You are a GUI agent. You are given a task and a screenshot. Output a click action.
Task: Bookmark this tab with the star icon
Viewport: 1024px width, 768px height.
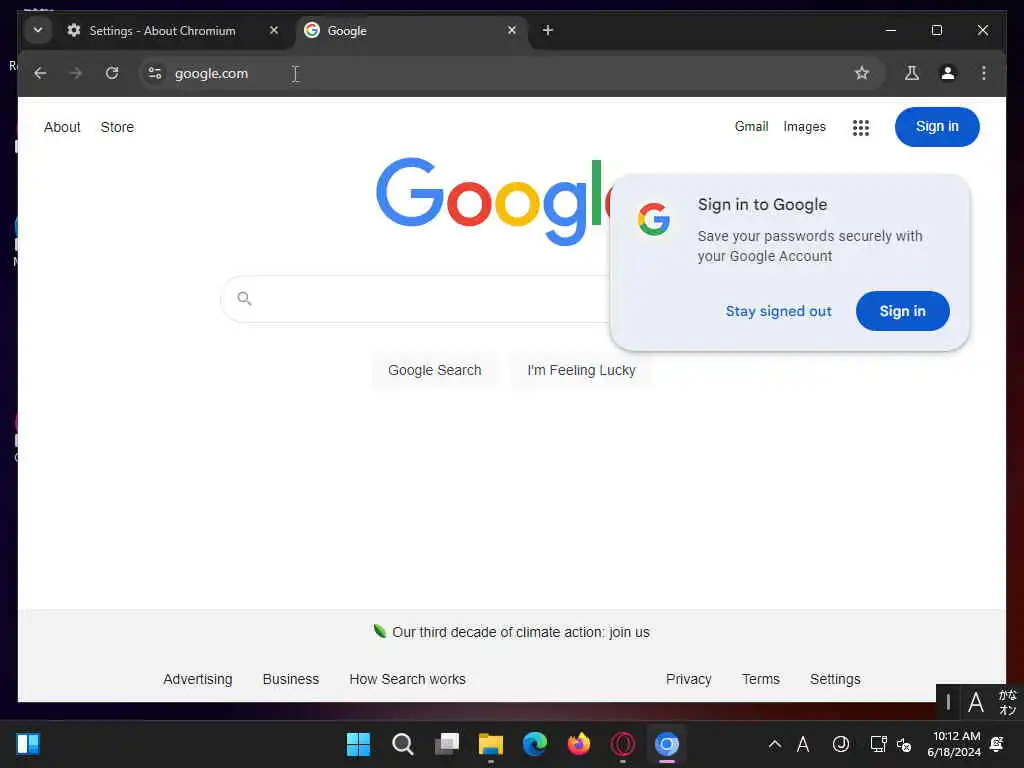(x=862, y=73)
